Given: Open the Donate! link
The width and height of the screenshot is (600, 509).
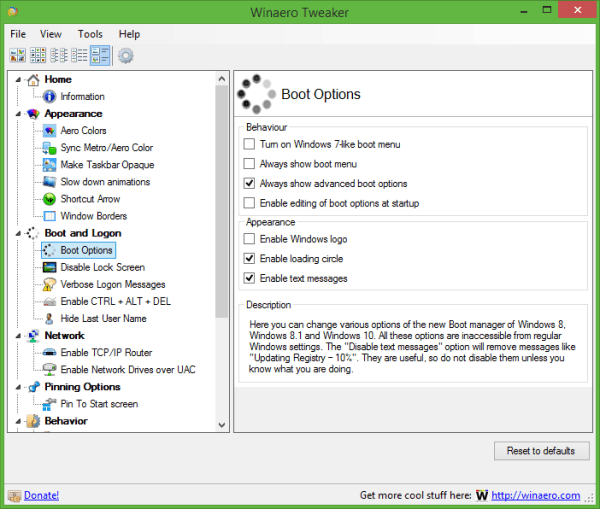Looking at the screenshot, I should click(x=40, y=495).
